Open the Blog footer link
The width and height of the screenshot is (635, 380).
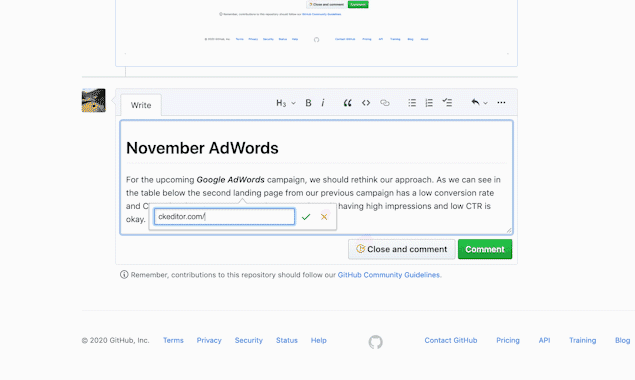tap(622, 340)
